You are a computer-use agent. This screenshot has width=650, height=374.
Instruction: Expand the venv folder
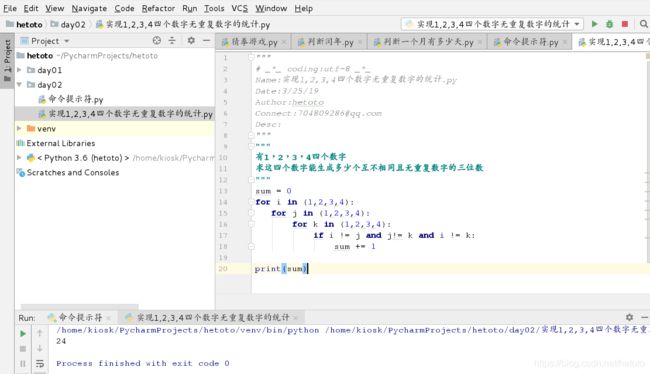click(19, 129)
